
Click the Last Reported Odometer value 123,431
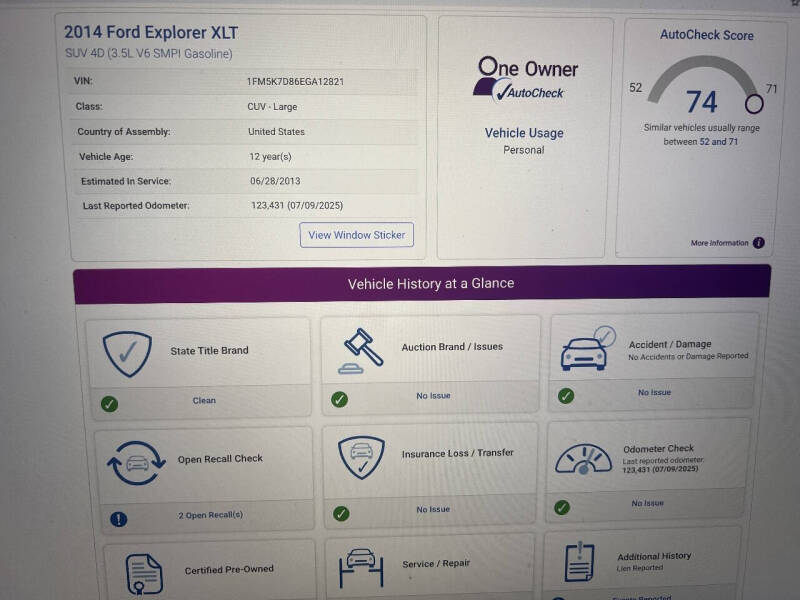coord(297,205)
